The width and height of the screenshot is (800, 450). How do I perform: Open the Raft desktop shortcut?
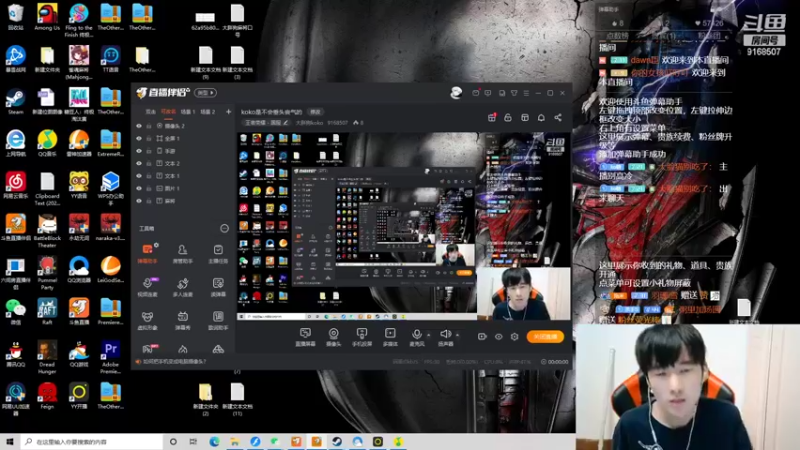(47, 312)
